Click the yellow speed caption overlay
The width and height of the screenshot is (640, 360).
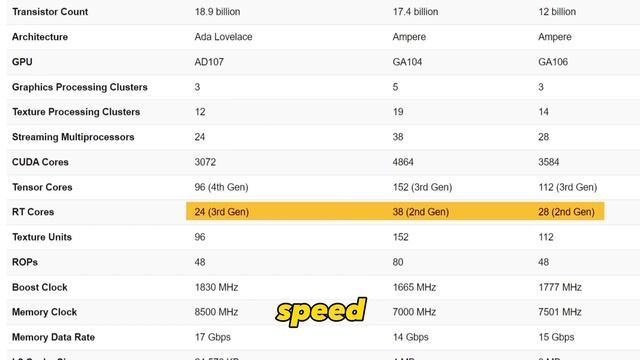pos(321,312)
